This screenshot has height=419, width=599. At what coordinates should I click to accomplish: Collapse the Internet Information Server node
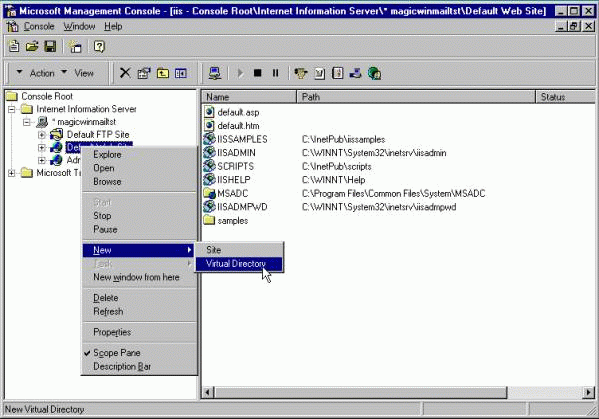tap(11, 110)
